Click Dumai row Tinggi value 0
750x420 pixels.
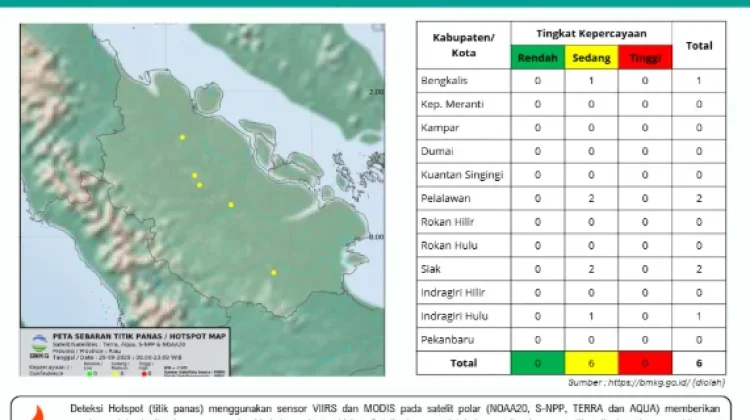[645, 151]
